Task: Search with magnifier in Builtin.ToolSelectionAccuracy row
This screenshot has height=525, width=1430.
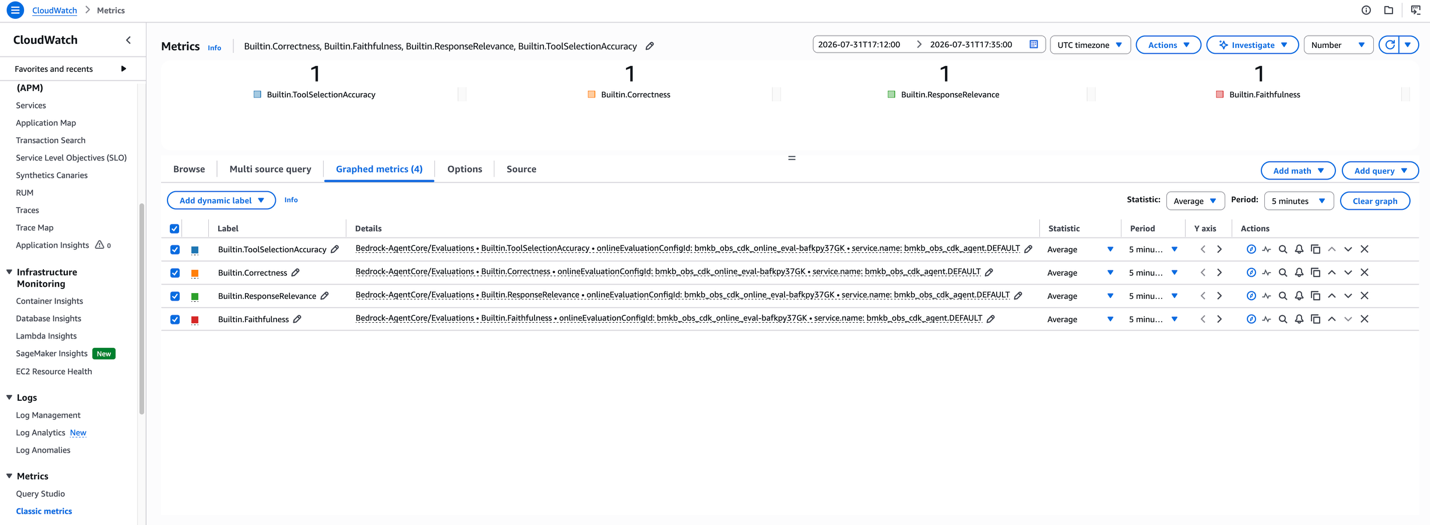Action: (x=1283, y=249)
